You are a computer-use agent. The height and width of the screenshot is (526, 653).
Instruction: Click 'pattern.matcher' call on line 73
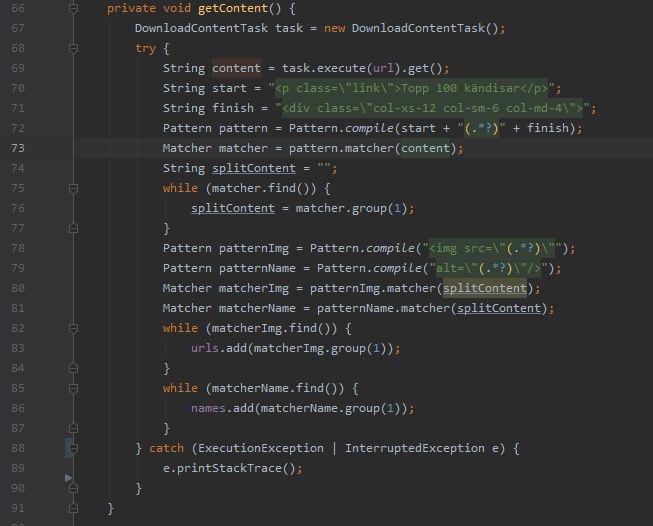tap(341, 148)
